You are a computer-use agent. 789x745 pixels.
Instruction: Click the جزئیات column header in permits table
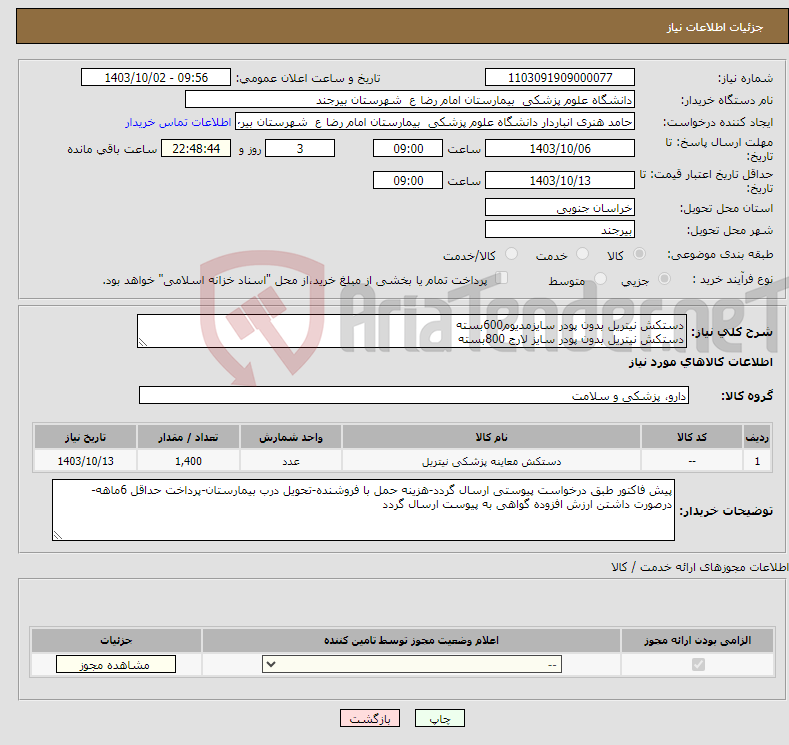pyautogui.click(x=116, y=640)
